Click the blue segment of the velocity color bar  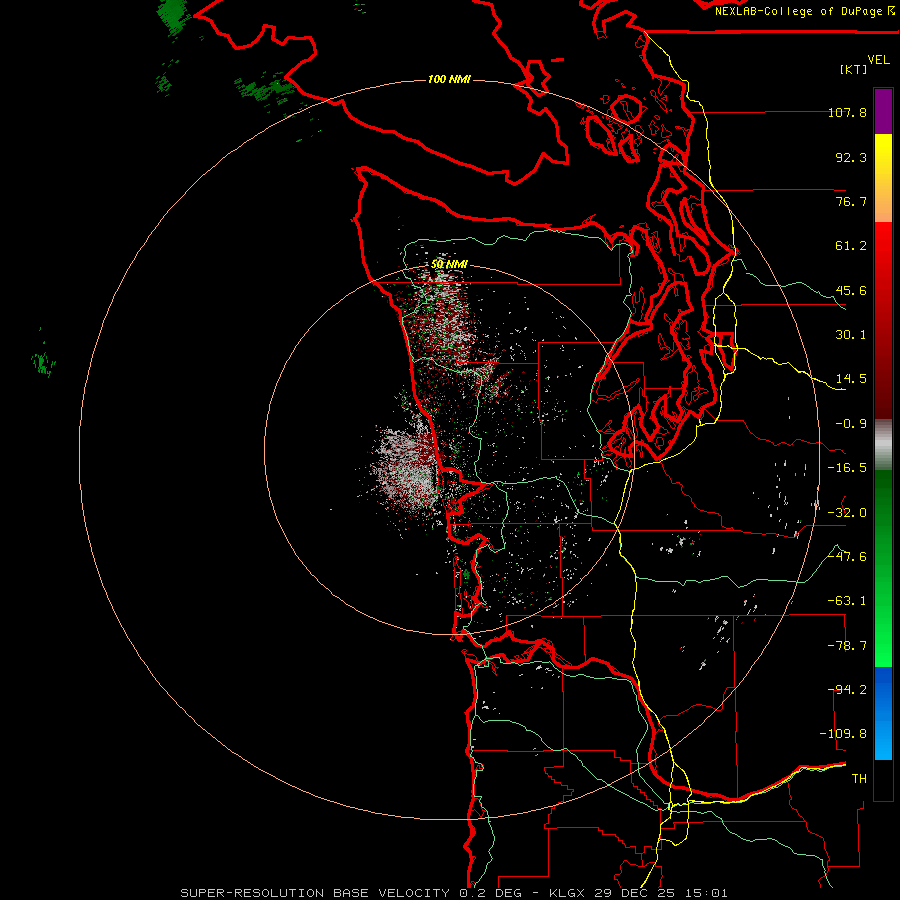[x=883, y=713]
